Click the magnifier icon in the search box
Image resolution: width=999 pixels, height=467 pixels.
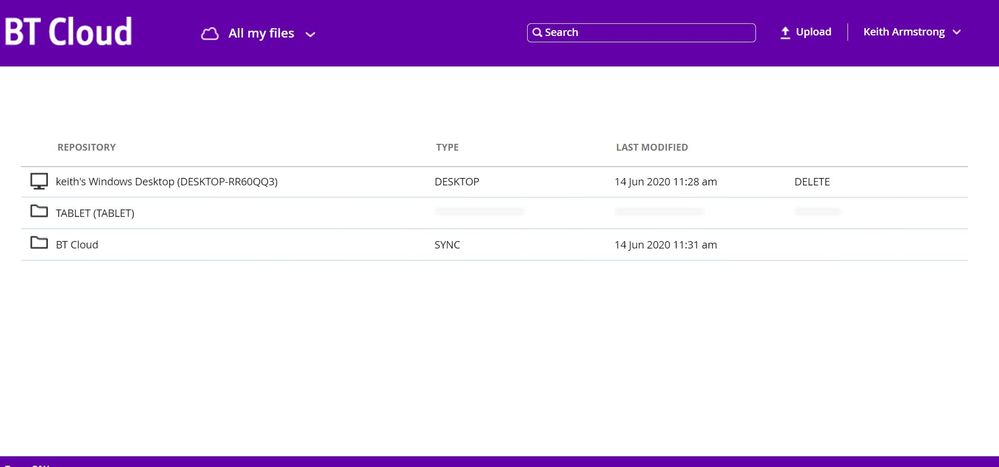537,32
